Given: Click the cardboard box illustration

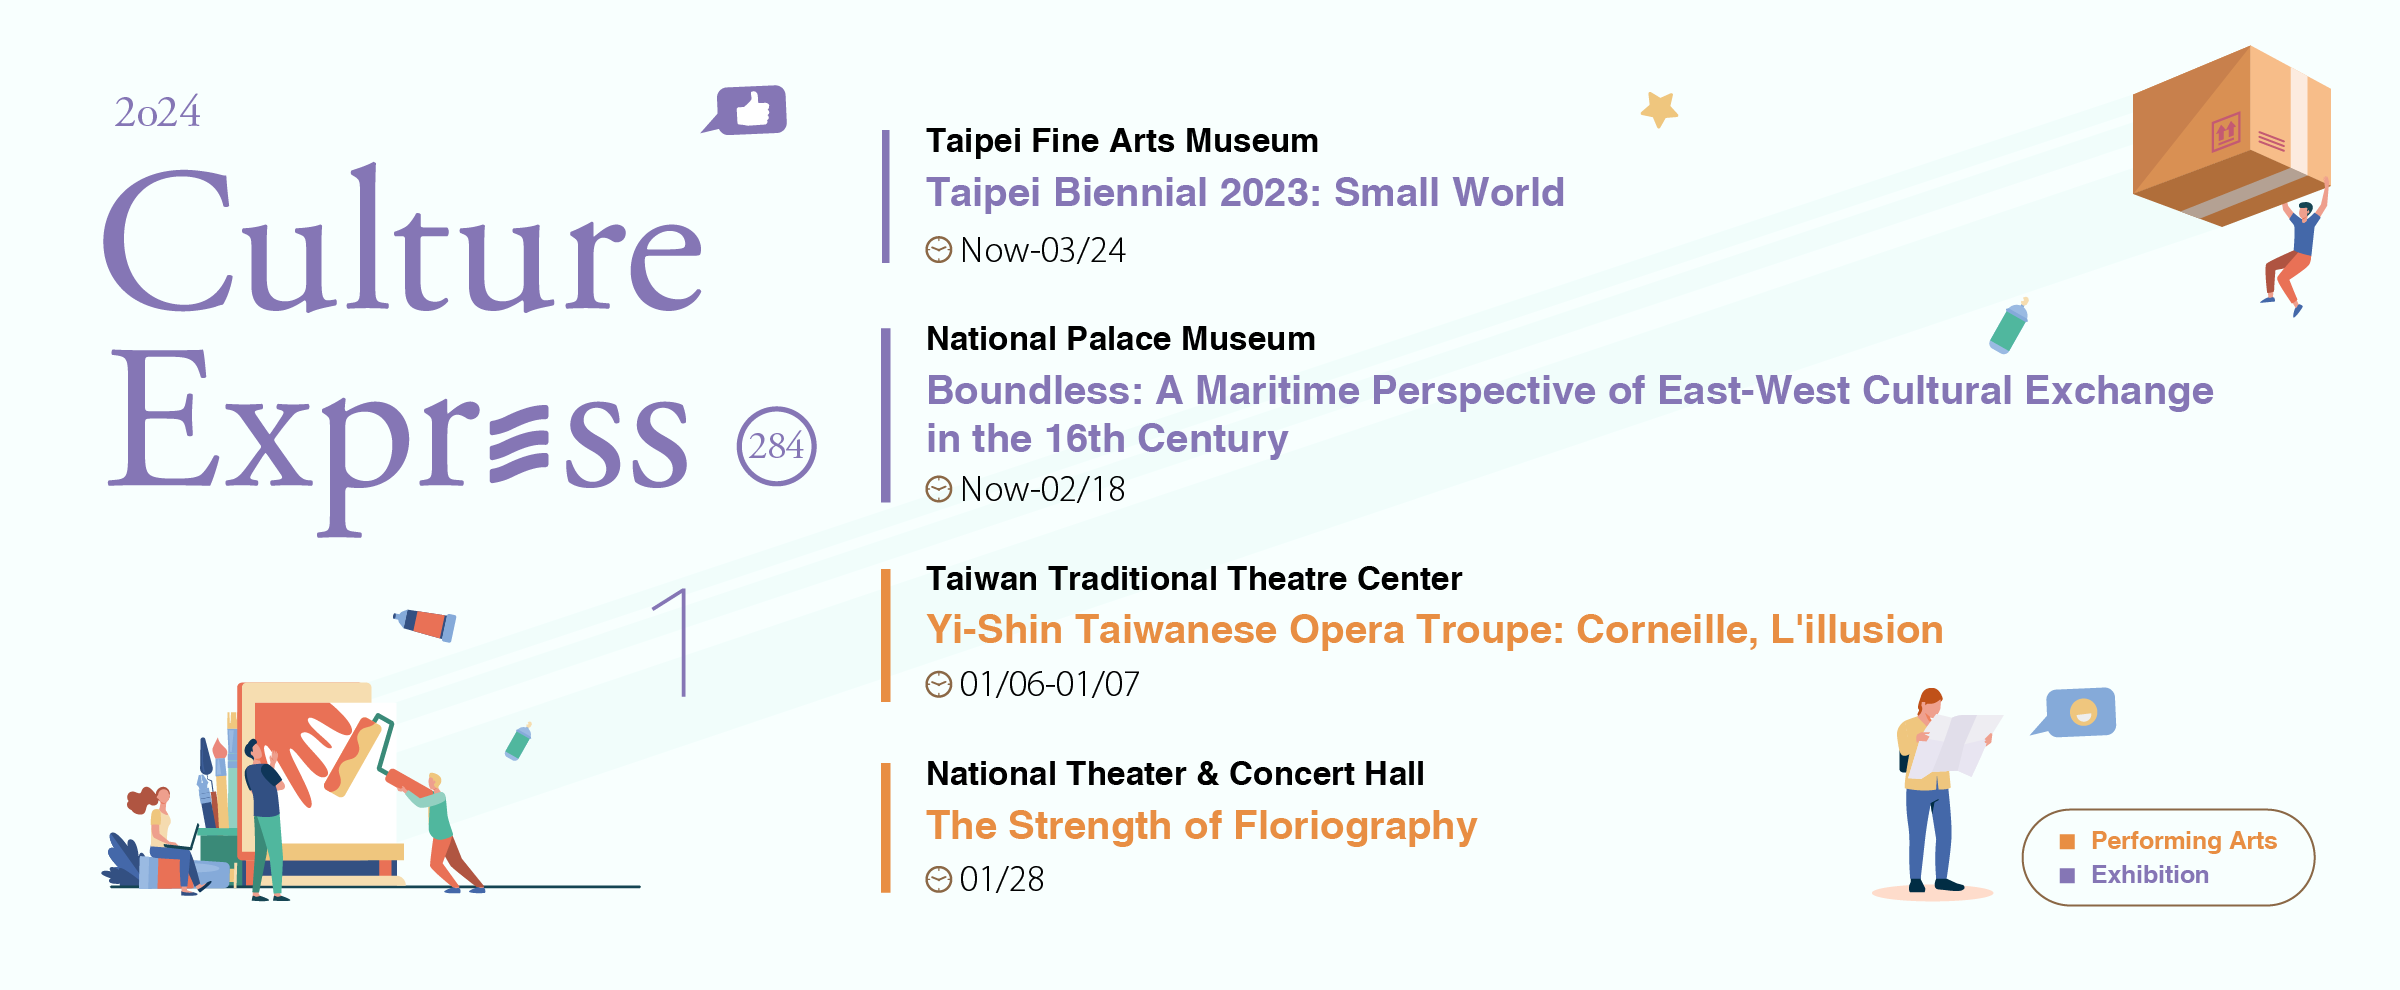Looking at the screenshot, I should click(x=2230, y=135).
